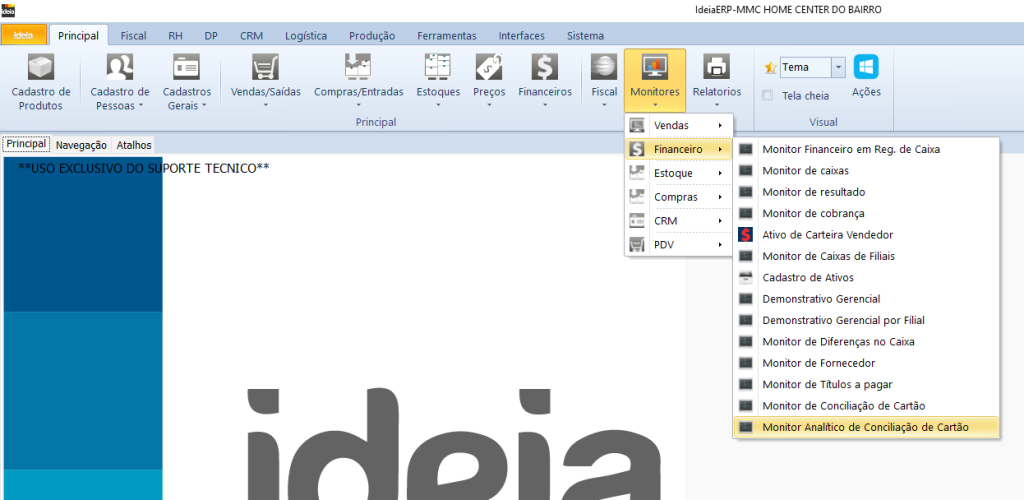Click the Ações Windows logo icon
Screen dimensions: 1024x500
(866, 67)
